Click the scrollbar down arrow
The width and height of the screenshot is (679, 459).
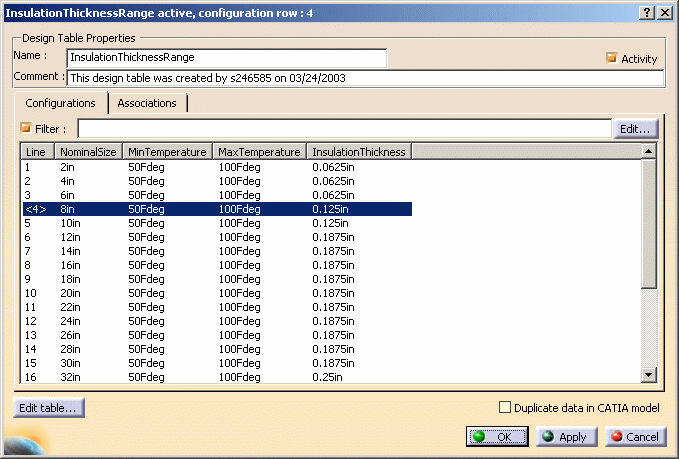pyautogui.click(x=648, y=375)
